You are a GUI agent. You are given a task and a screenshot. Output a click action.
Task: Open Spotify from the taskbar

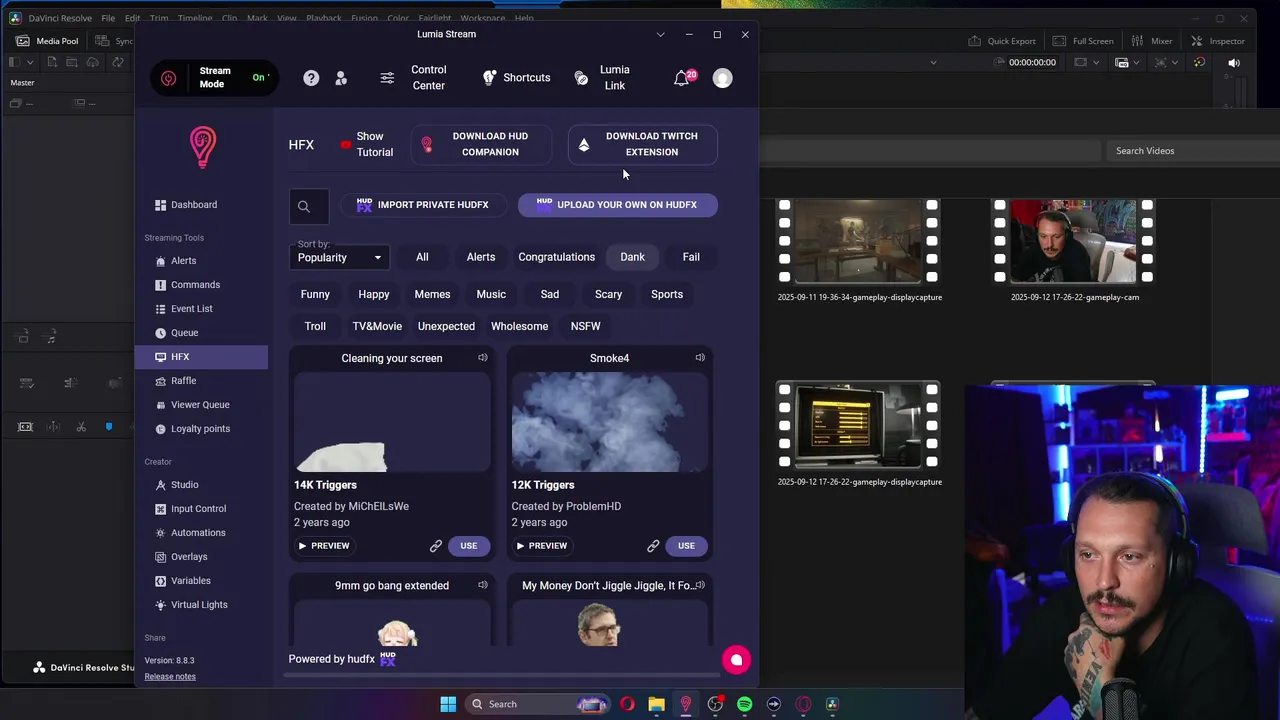click(744, 704)
